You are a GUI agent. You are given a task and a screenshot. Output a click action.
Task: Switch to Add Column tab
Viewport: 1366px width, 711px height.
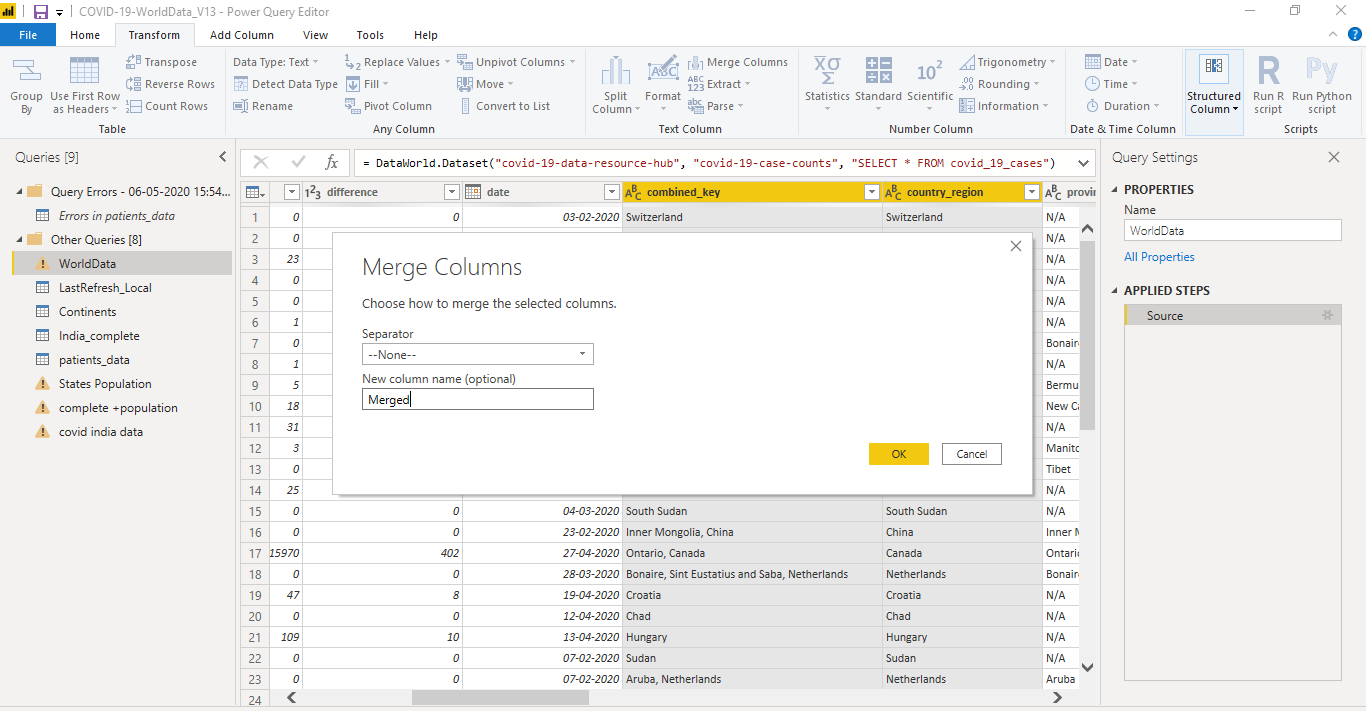242,35
